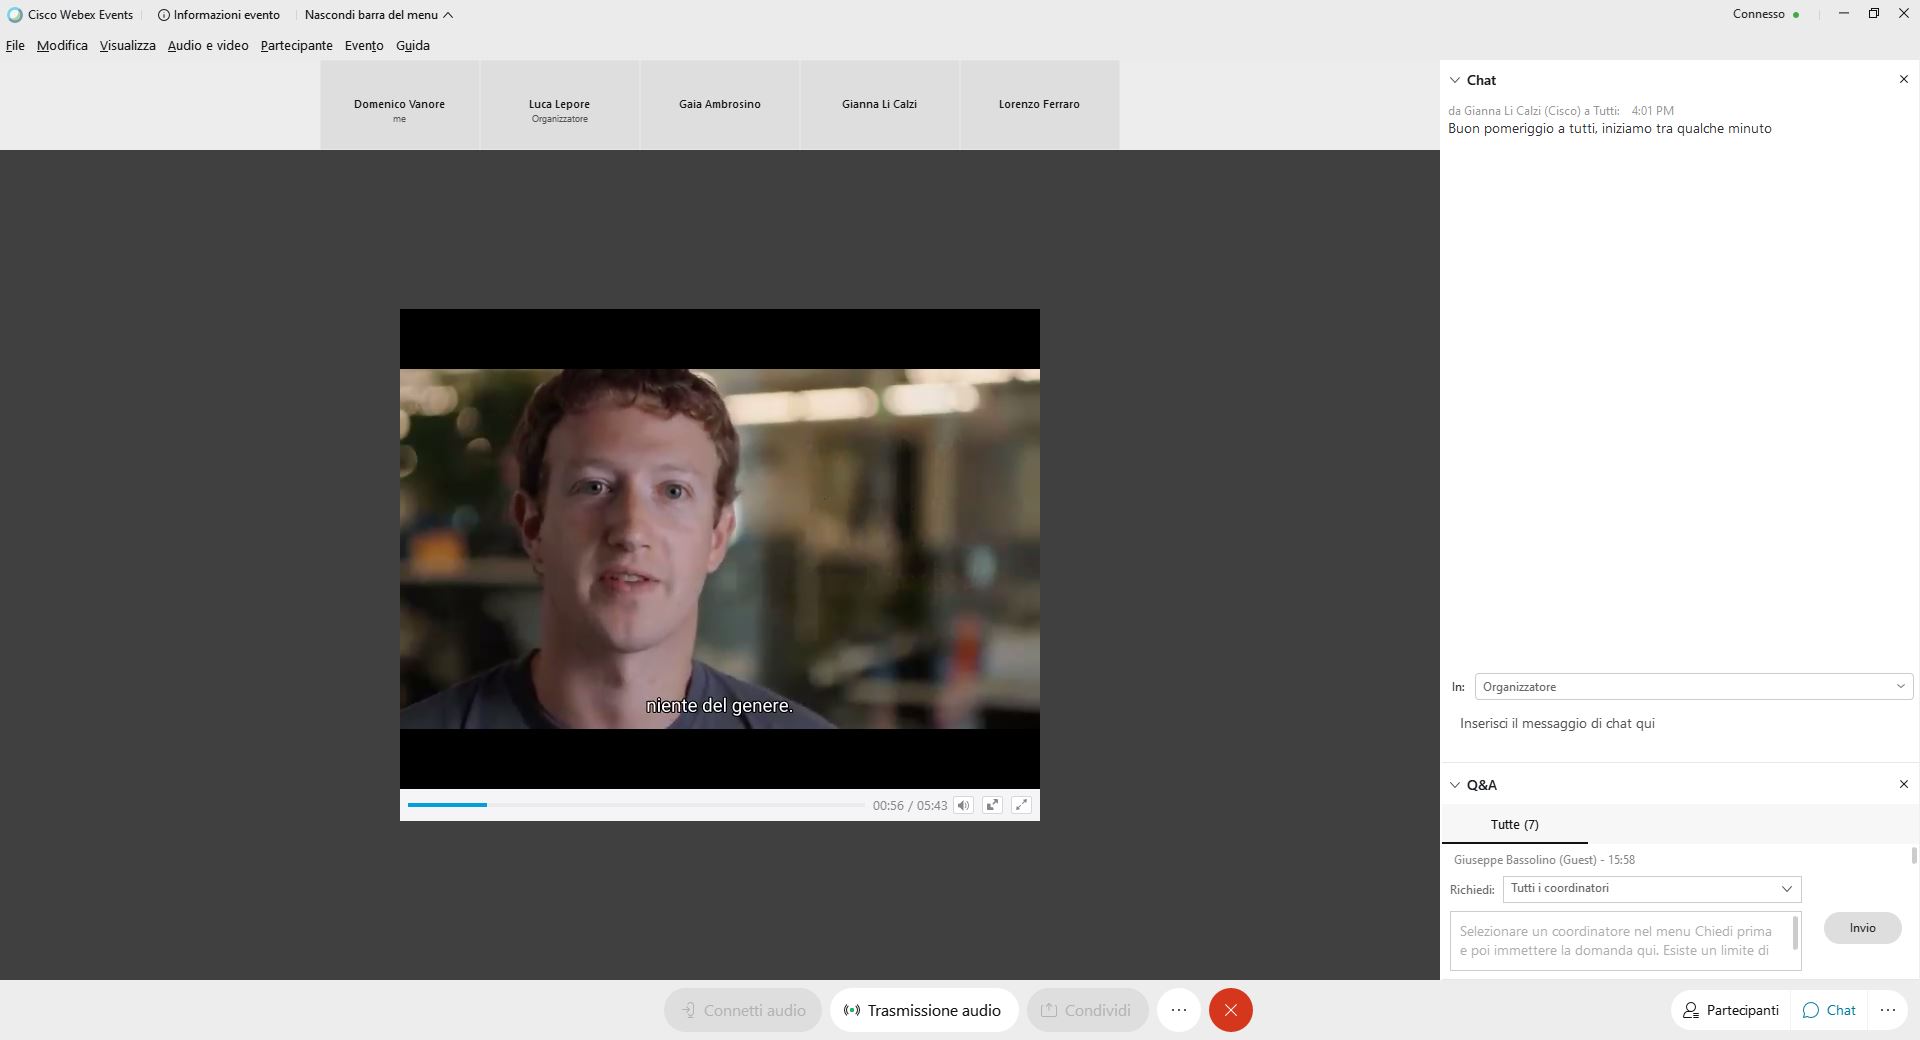Toggle the Chat panel button
This screenshot has width=1920, height=1040.
coord(1829,1010)
